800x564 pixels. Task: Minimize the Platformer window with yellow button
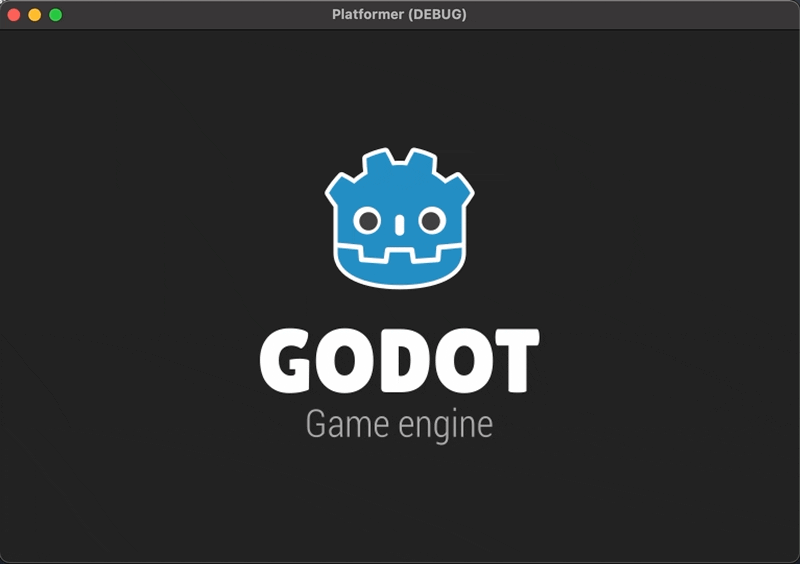[35, 15]
